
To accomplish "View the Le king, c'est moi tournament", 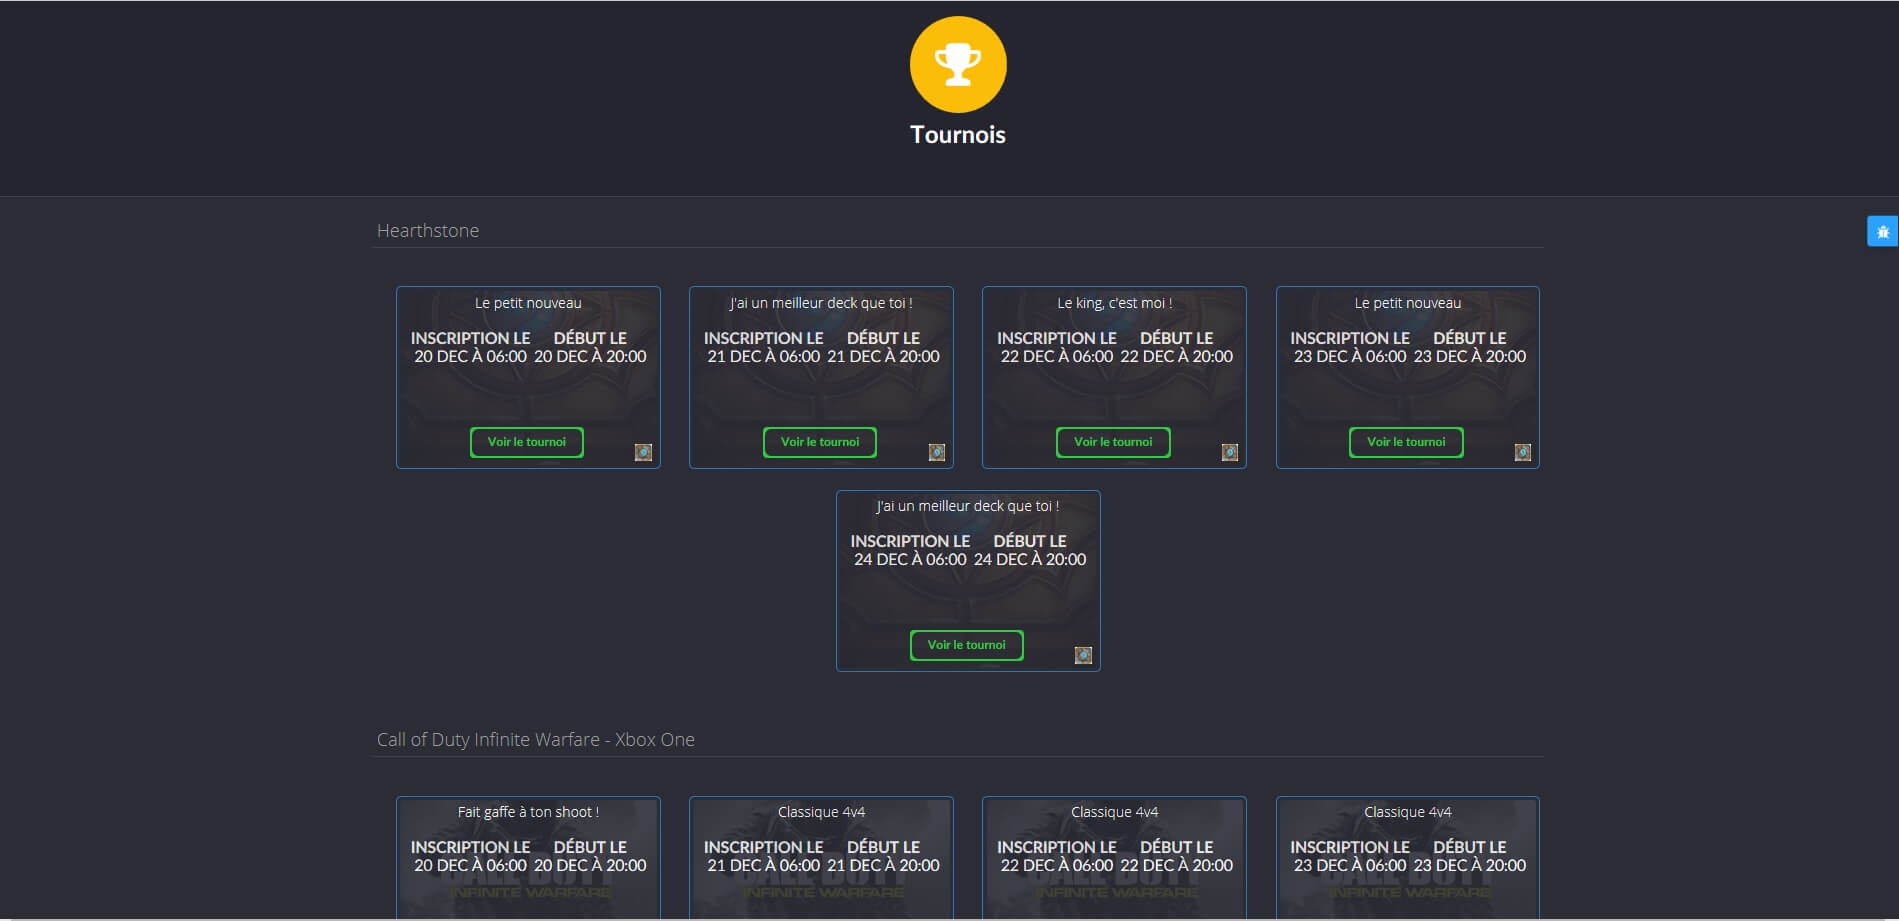I will 1112,442.
